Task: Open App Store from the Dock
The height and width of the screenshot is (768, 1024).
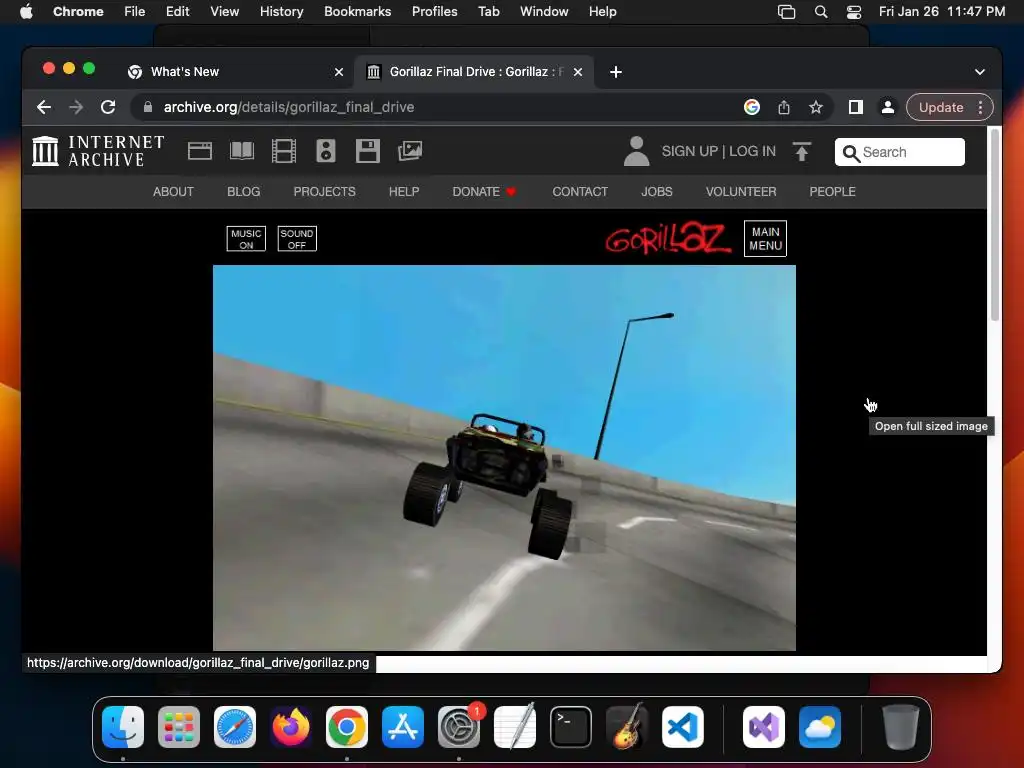Action: [403, 727]
